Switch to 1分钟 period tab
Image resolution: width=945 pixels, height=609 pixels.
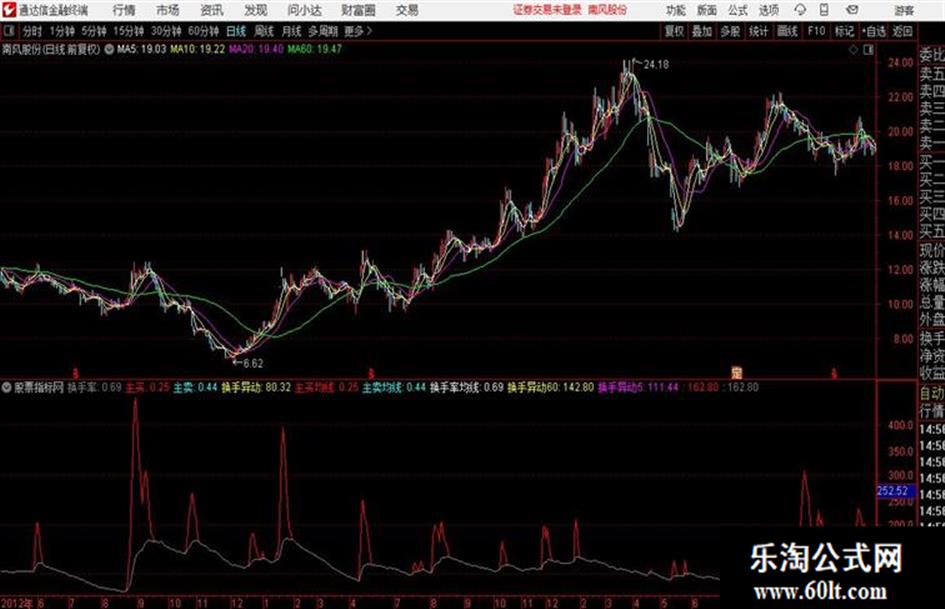(62, 31)
